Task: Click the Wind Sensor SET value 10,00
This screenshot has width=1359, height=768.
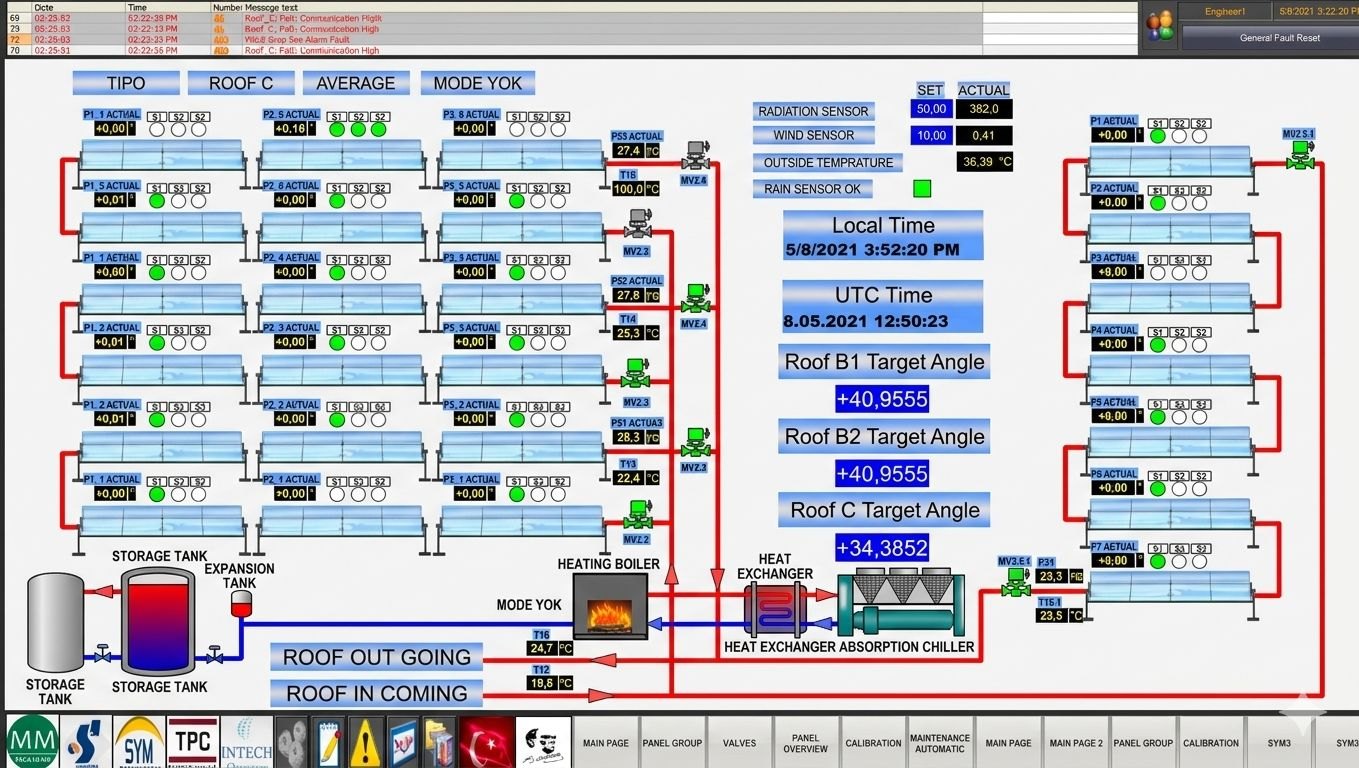Action: pyautogui.click(x=931, y=135)
